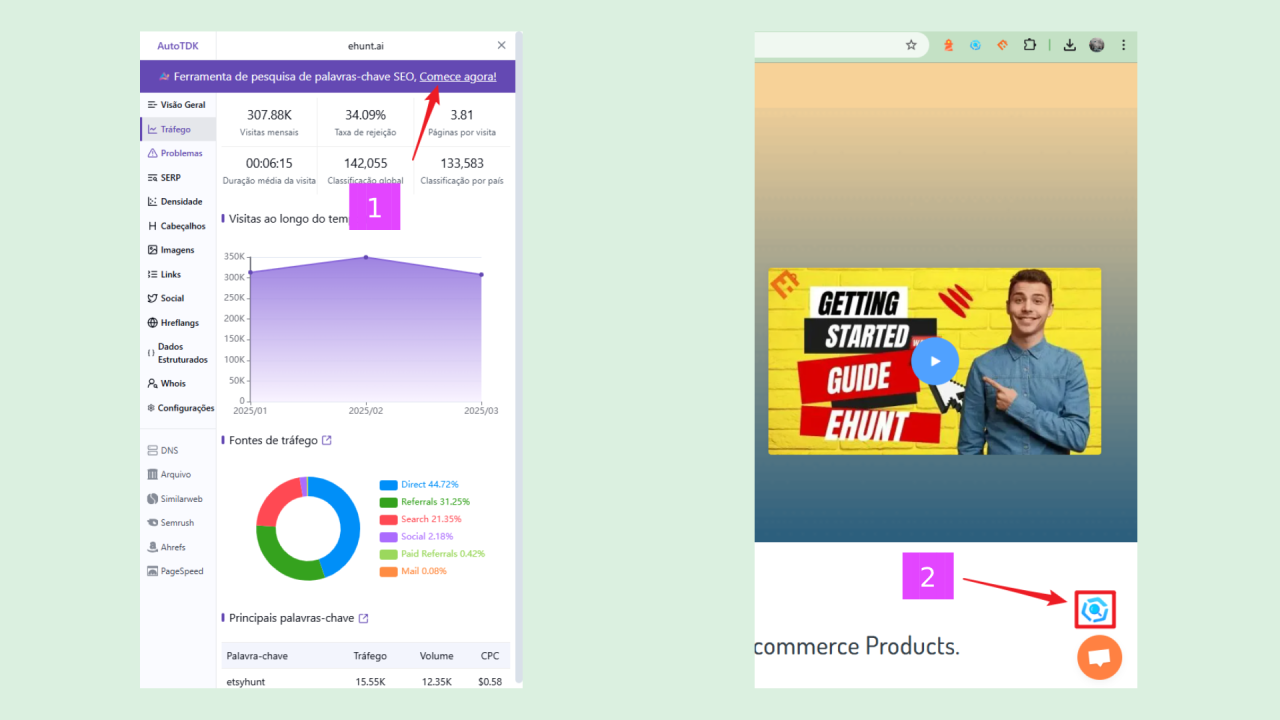
Task: Click the Referrals 31.25% legend entry
Action: [425, 501]
